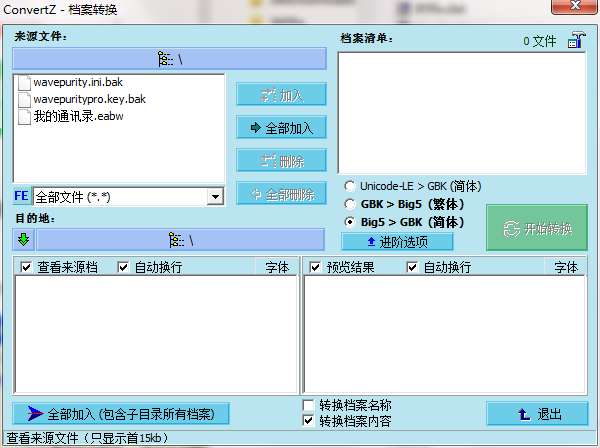Image resolution: width=600 pixels, height=448 pixels.
Task: Click 全部加入 (包含子目录所有档案) button
Action: [x=121, y=414]
